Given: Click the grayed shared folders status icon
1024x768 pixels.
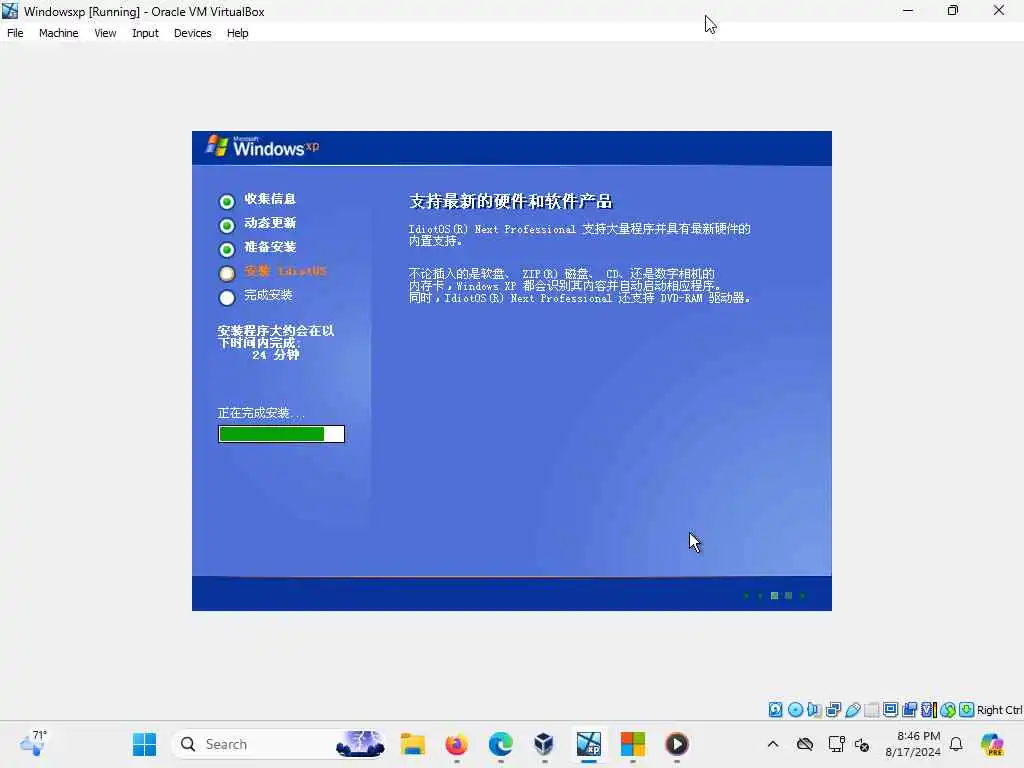Looking at the screenshot, I should point(871,709).
